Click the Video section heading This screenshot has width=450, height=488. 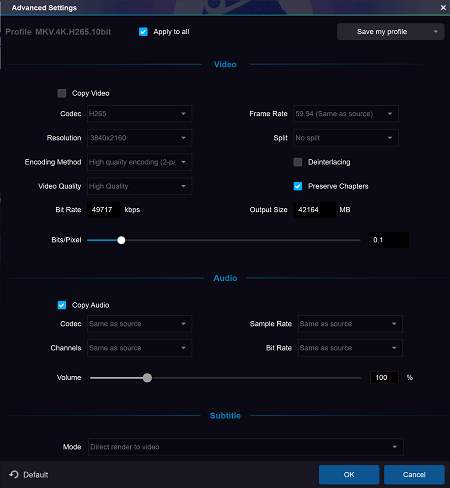tap(225, 64)
